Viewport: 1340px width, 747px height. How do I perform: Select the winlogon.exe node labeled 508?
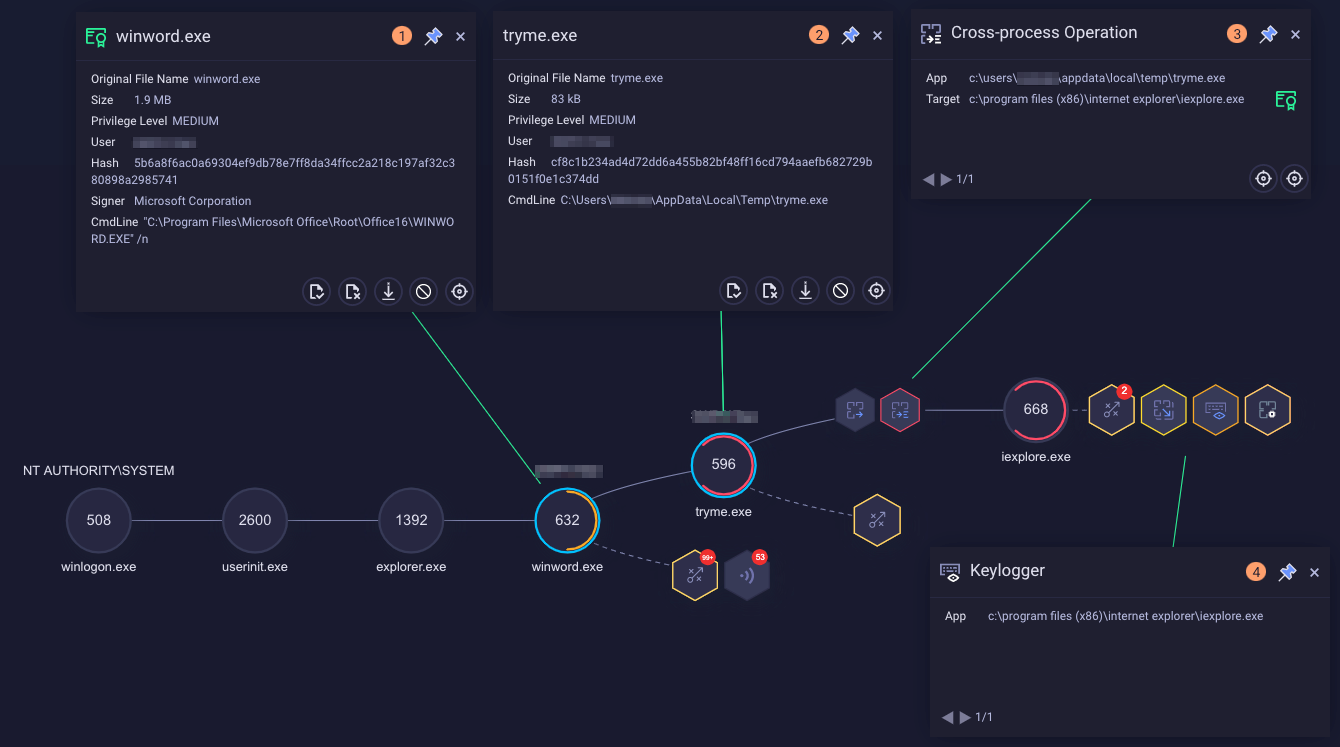pyautogui.click(x=98, y=520)
